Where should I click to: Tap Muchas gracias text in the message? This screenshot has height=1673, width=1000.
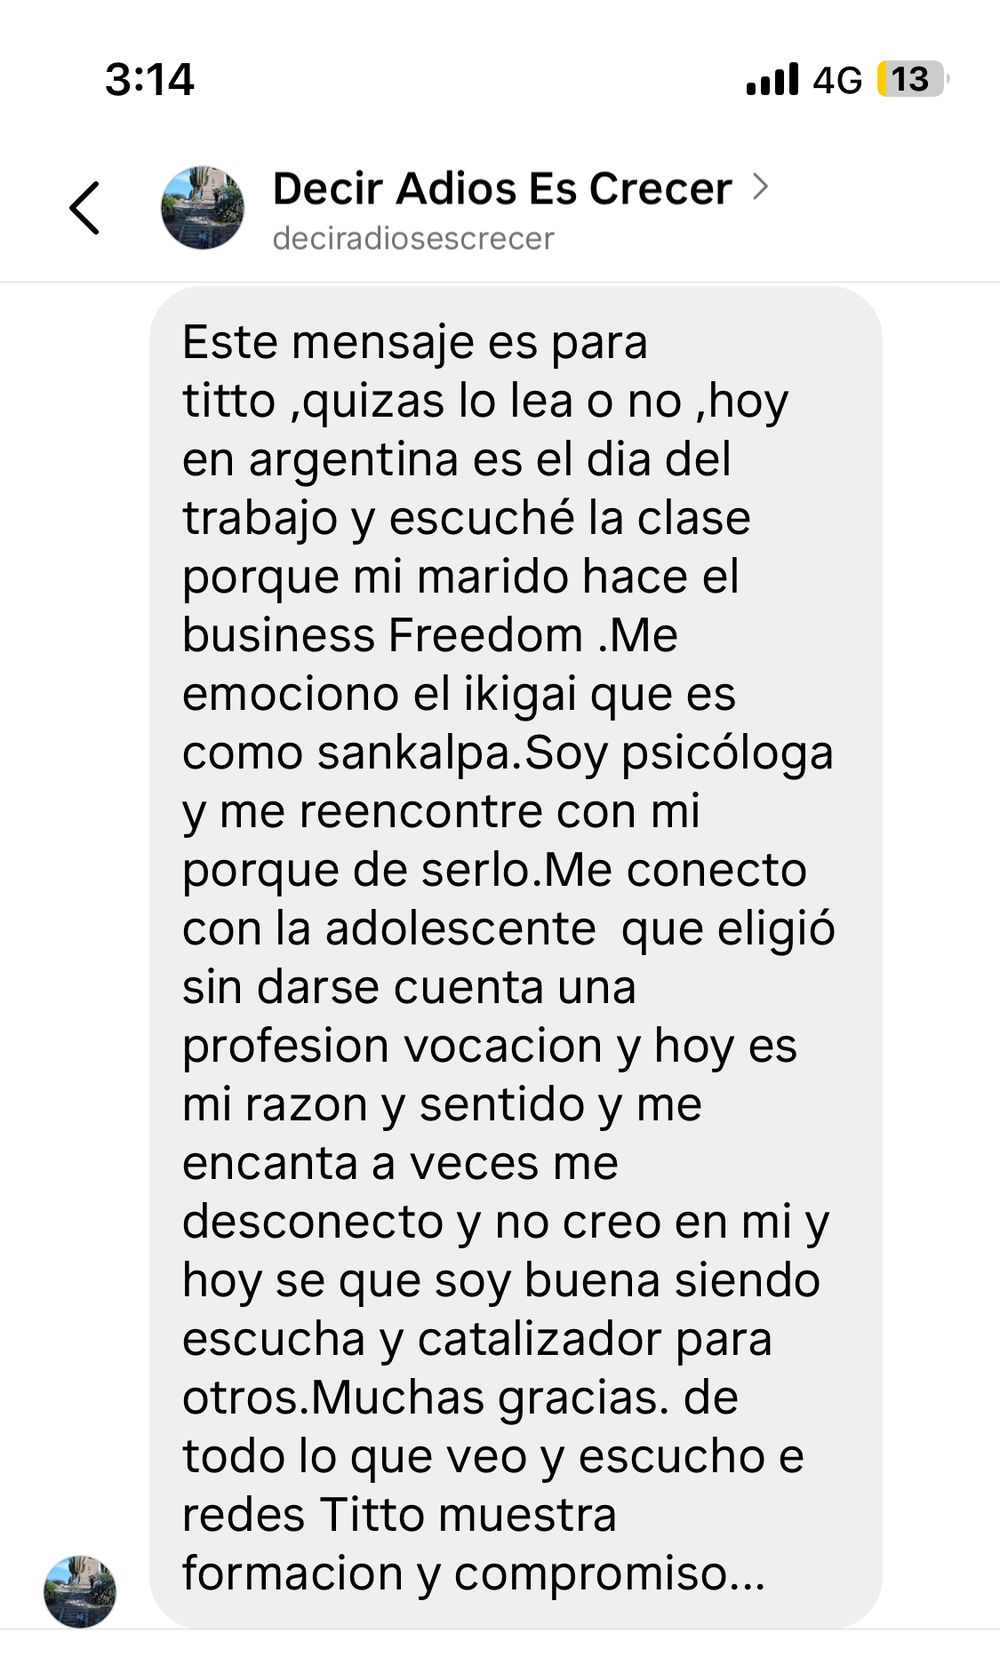pyautogui.click(x=490, y=1398)
